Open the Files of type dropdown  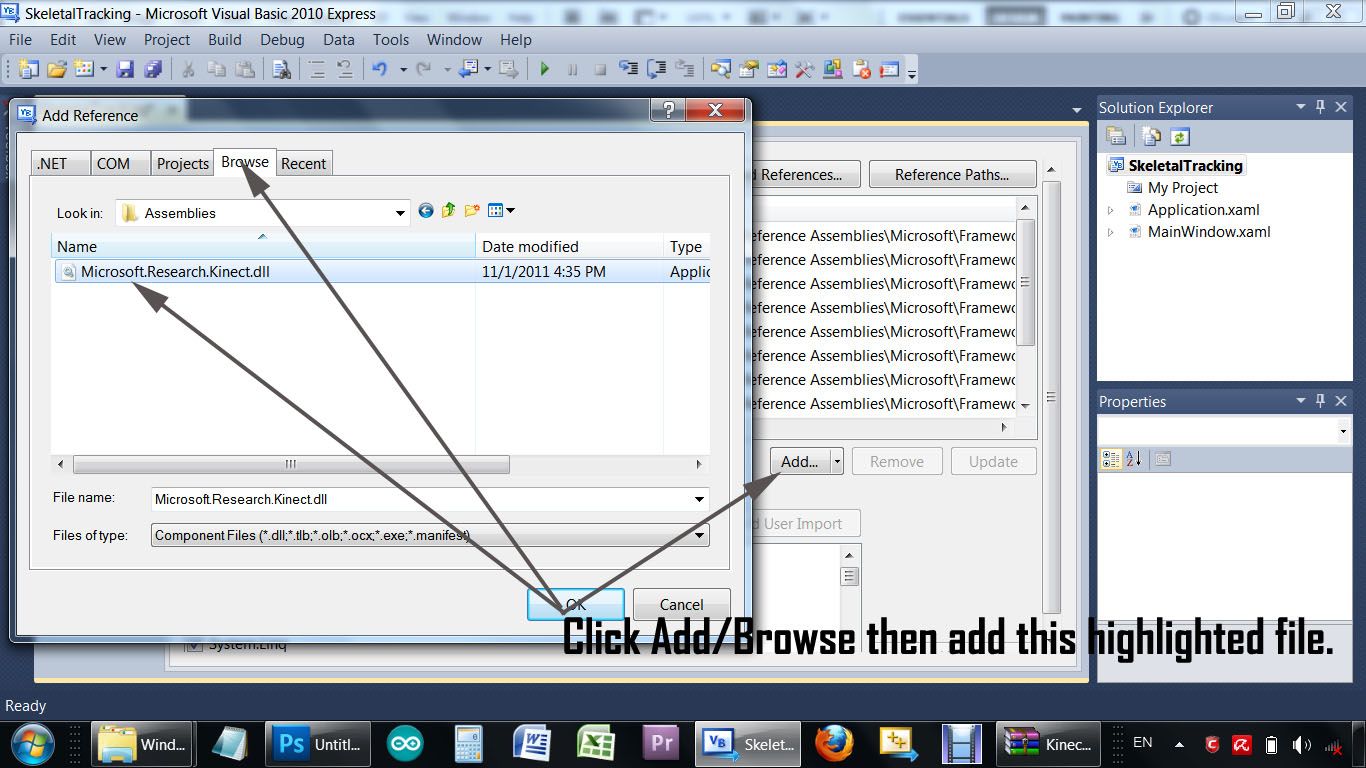tap(698, 535)
